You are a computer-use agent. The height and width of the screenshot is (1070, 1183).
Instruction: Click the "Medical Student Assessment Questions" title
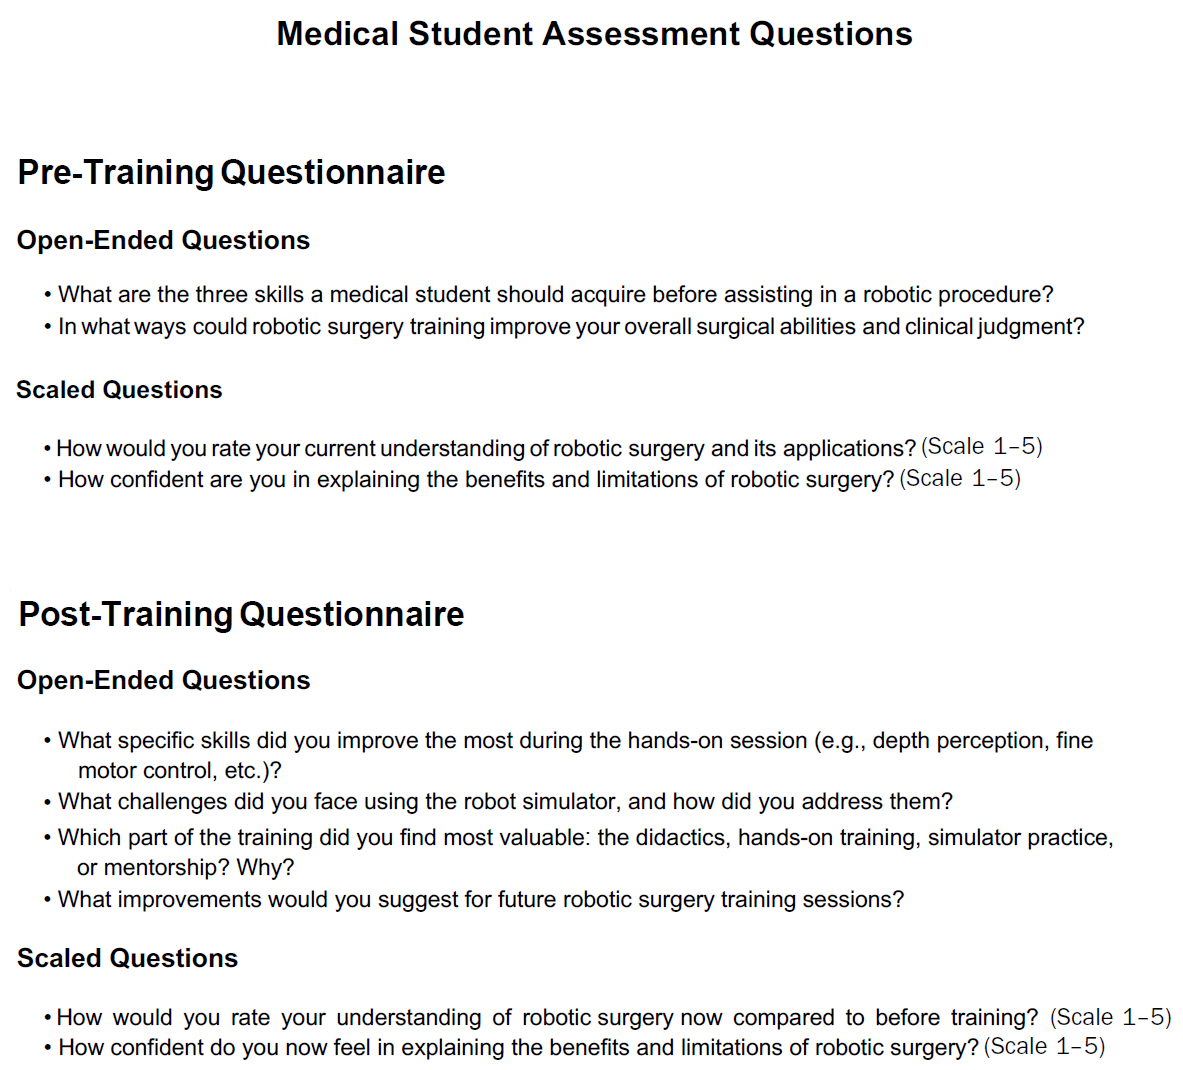click(594, 34)
